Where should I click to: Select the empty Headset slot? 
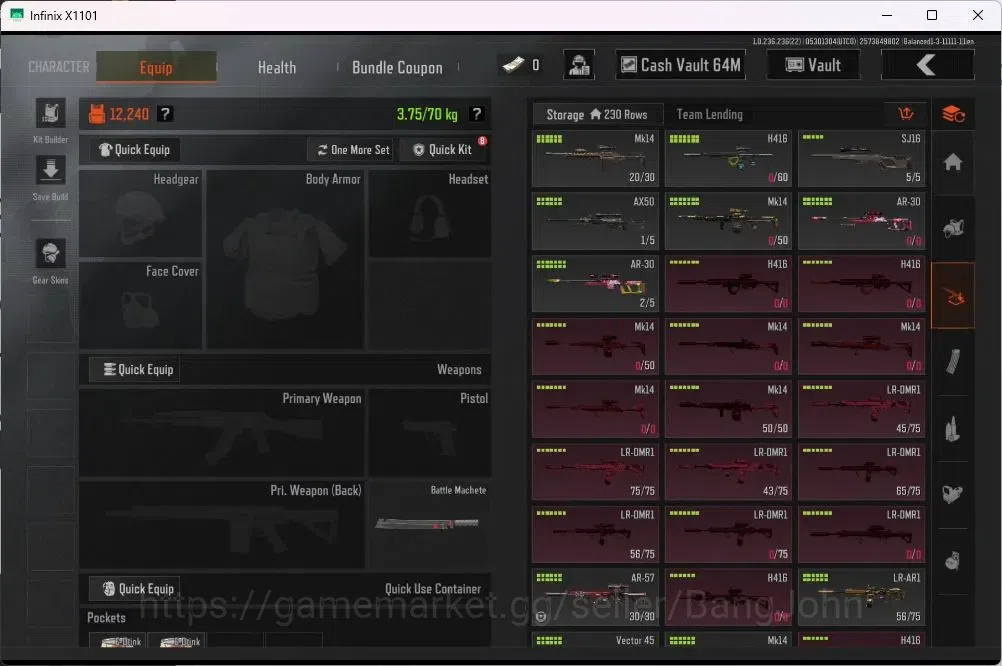pyautogui.click(x=430, y=214)
